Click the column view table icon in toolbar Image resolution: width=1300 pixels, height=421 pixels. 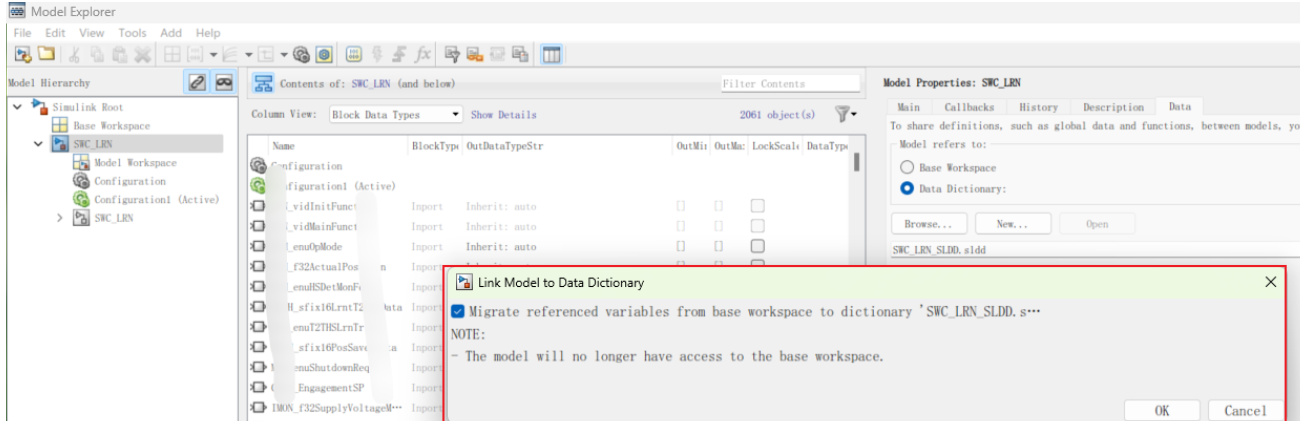pos(551,55)
